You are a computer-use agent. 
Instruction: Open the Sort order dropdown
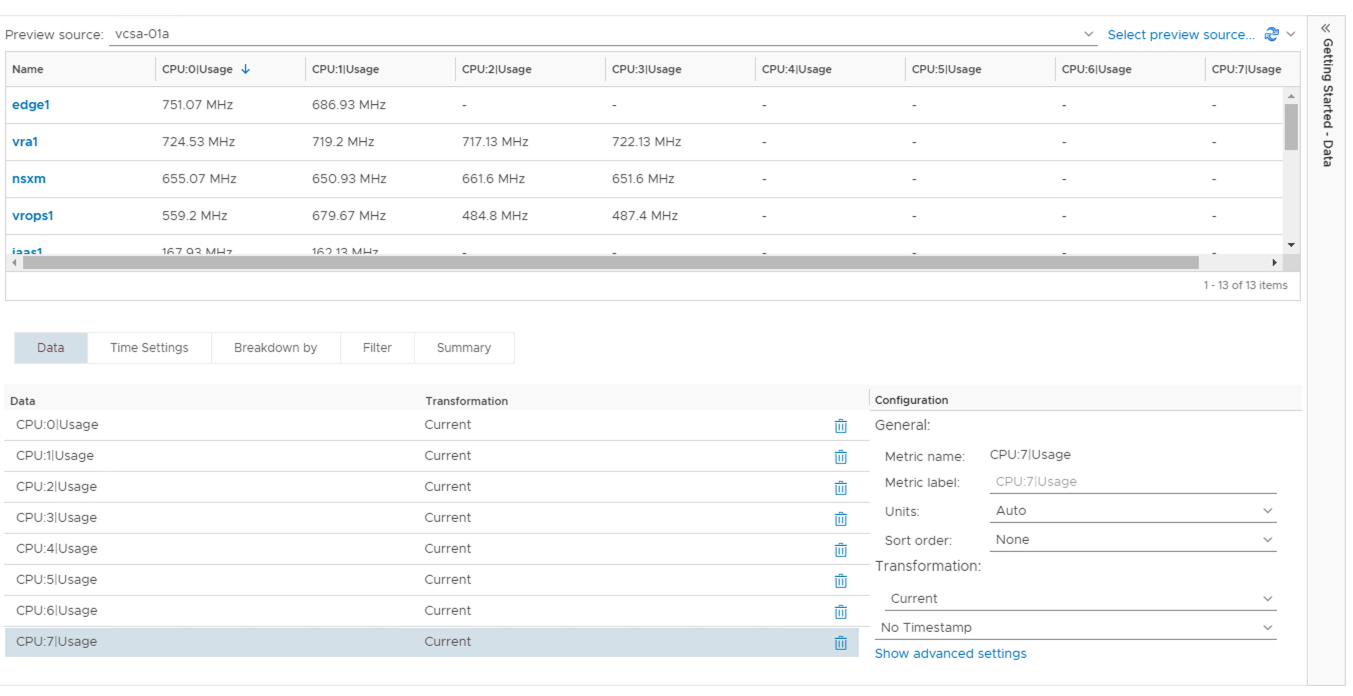pos(1132,540)
